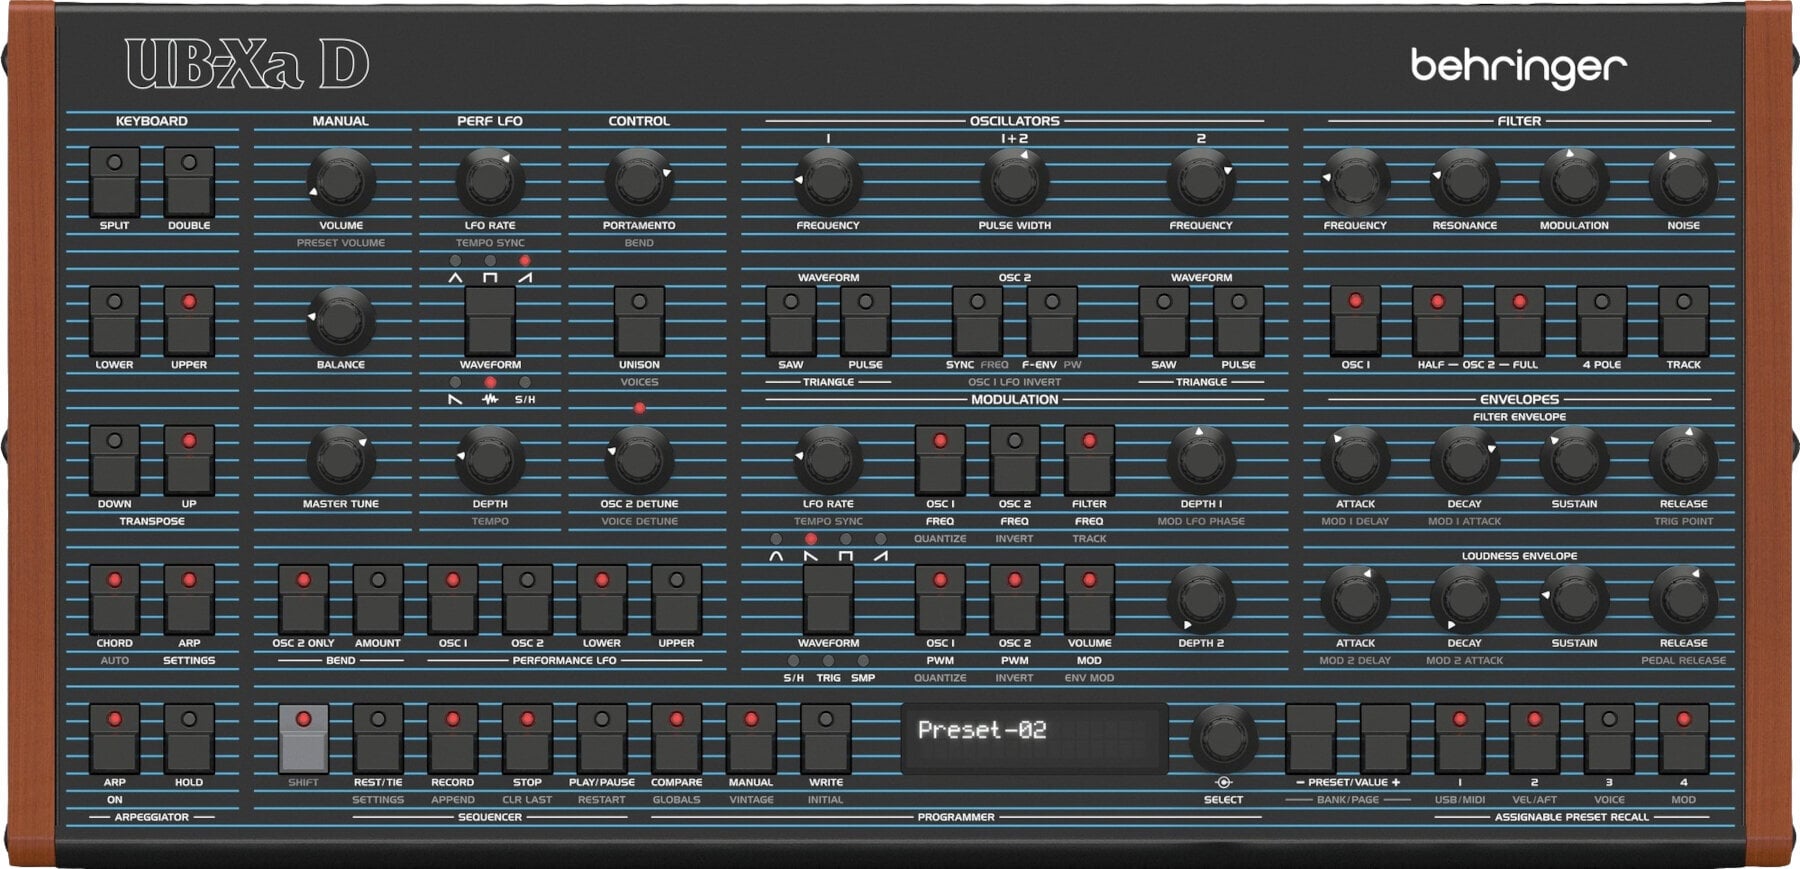
Task: Toggle Performance LFO UPPER button
Action: pyautogui.click(x=676, y=600)
